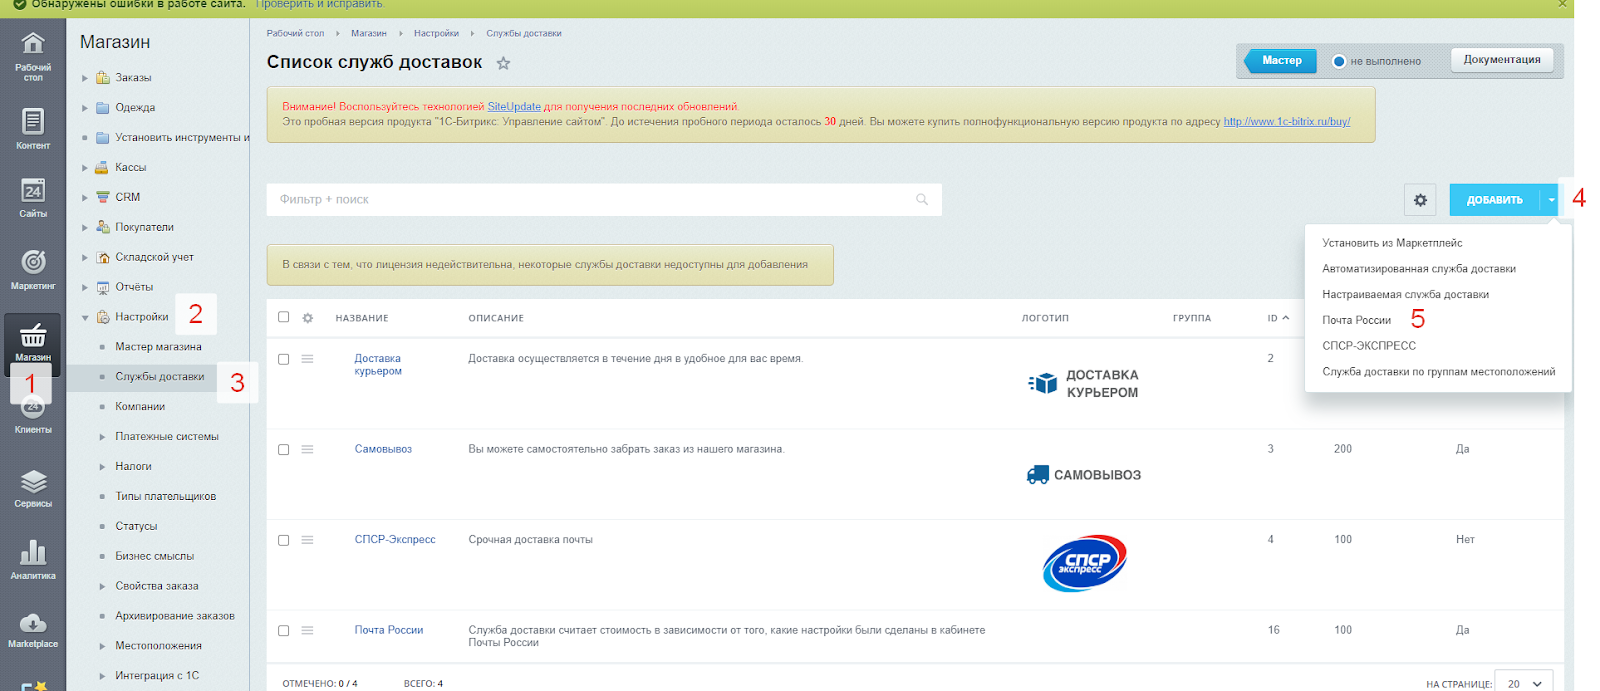Choose Настраиваемая служба доставки menu item
Image resolution: width=1600 pixels, height=691 pixels.
1405,295
